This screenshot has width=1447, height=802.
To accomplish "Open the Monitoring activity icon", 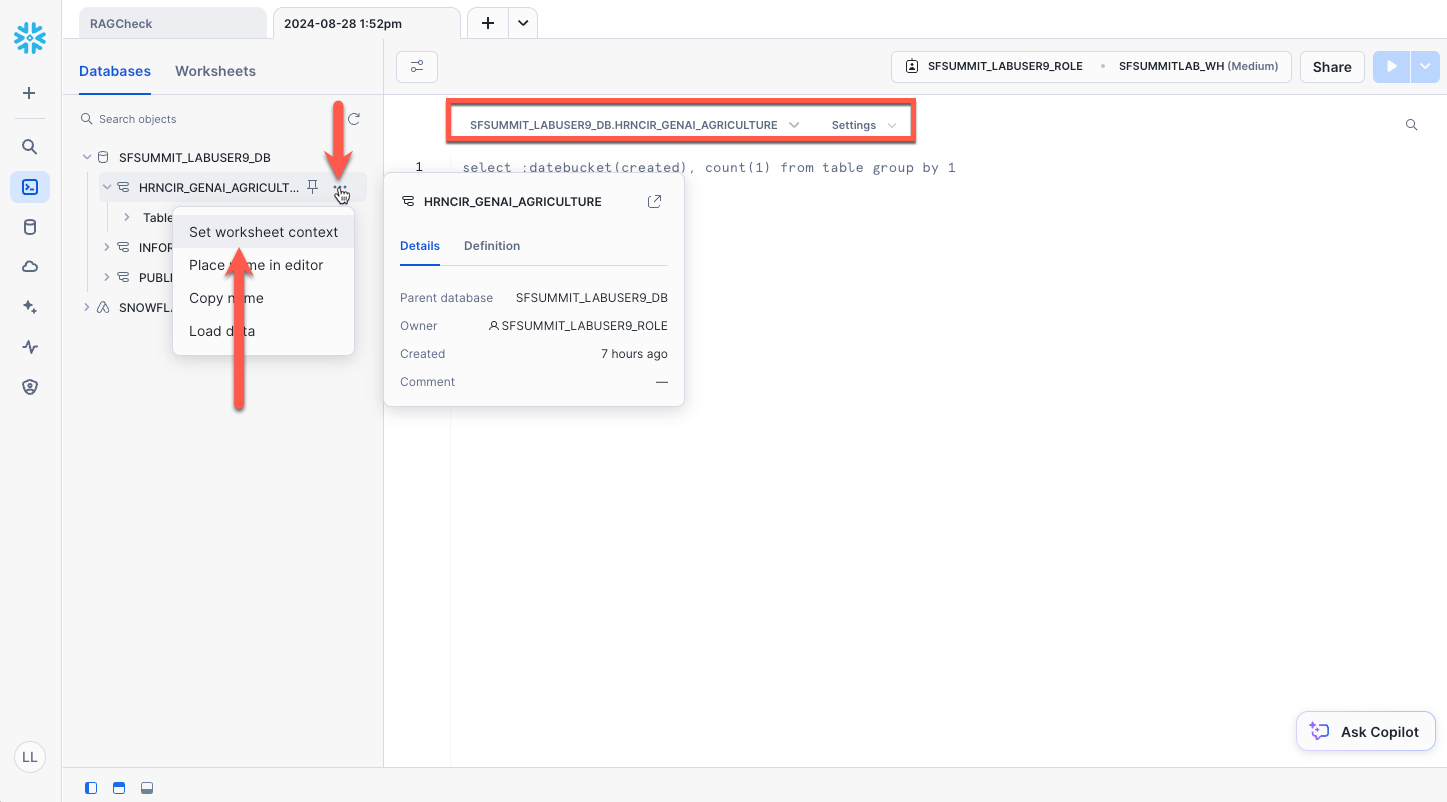I will point(30,347).
